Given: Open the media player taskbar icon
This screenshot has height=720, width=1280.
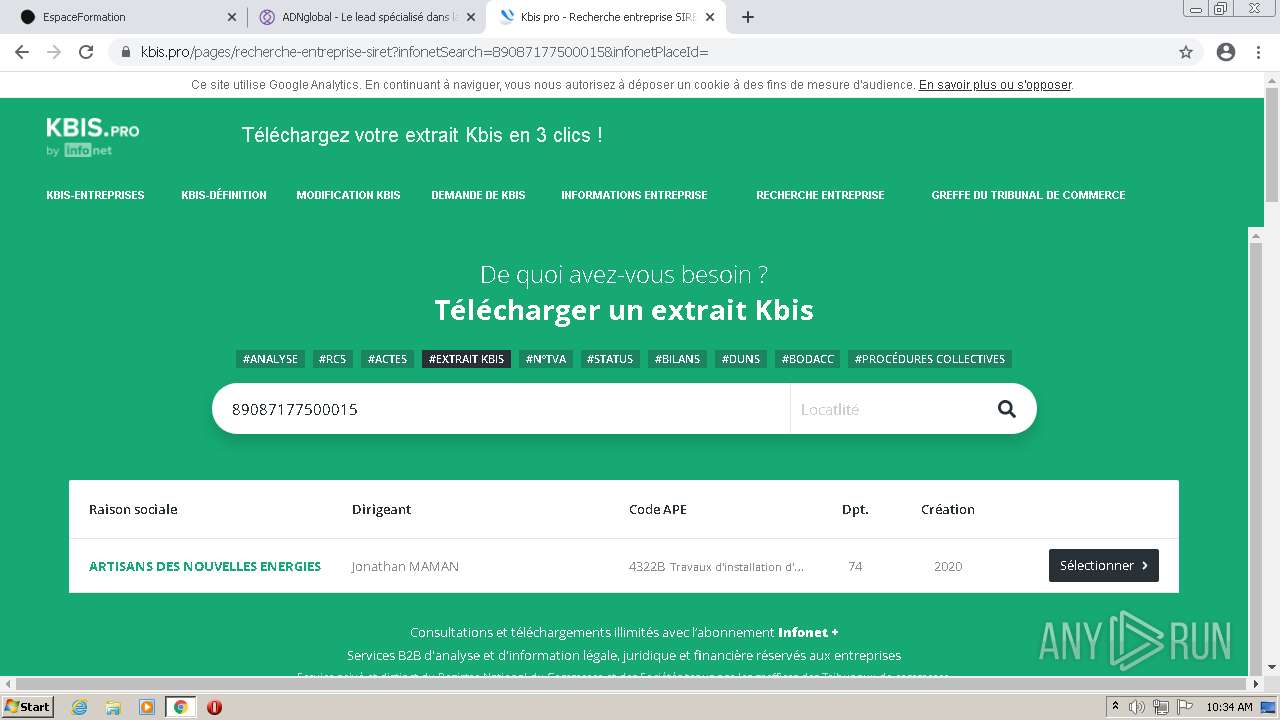Looking at the screenshot, I should tap(147, 707).
